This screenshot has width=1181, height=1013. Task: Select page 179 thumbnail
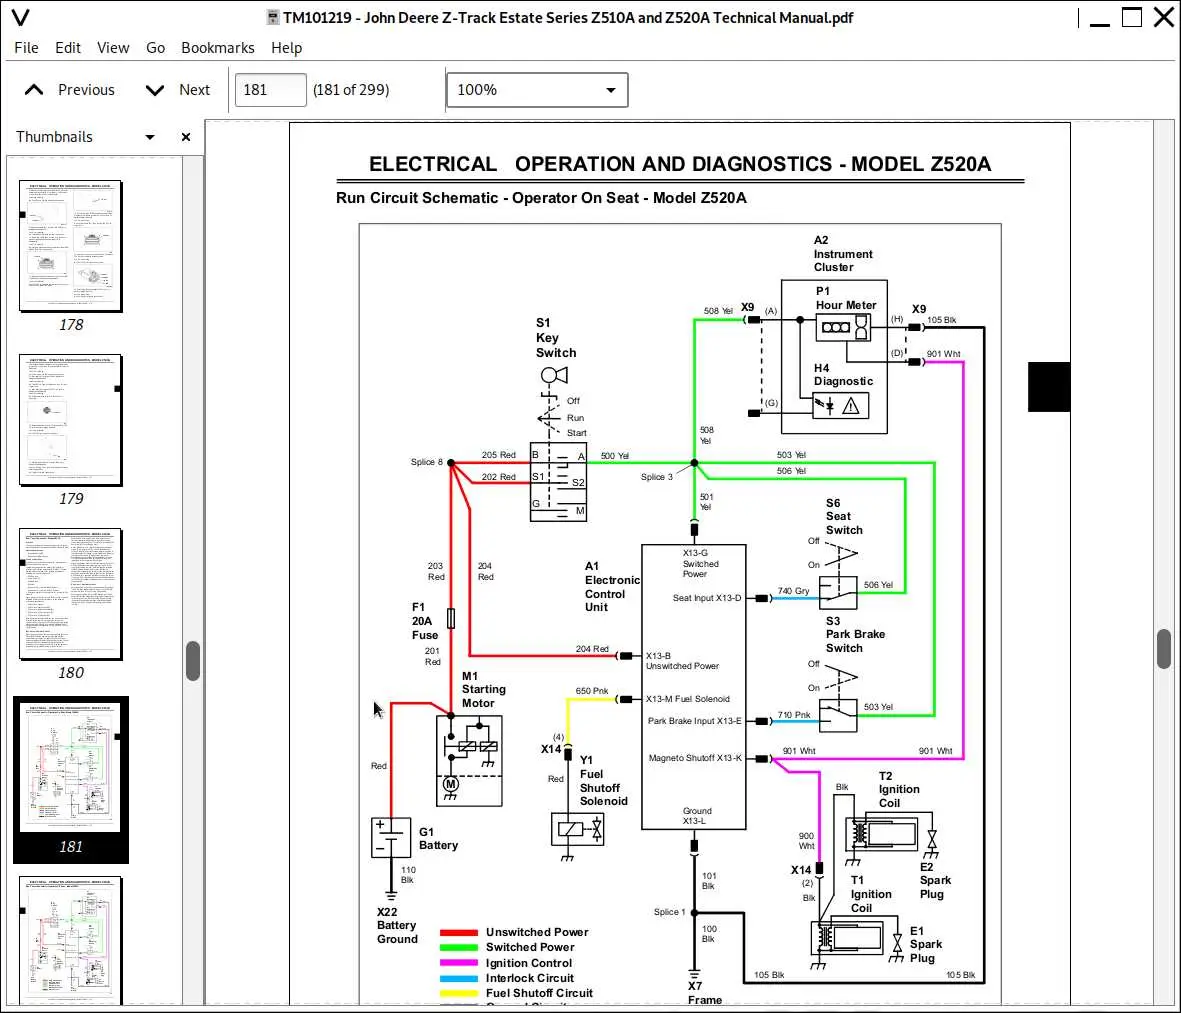tap(71, 420)
